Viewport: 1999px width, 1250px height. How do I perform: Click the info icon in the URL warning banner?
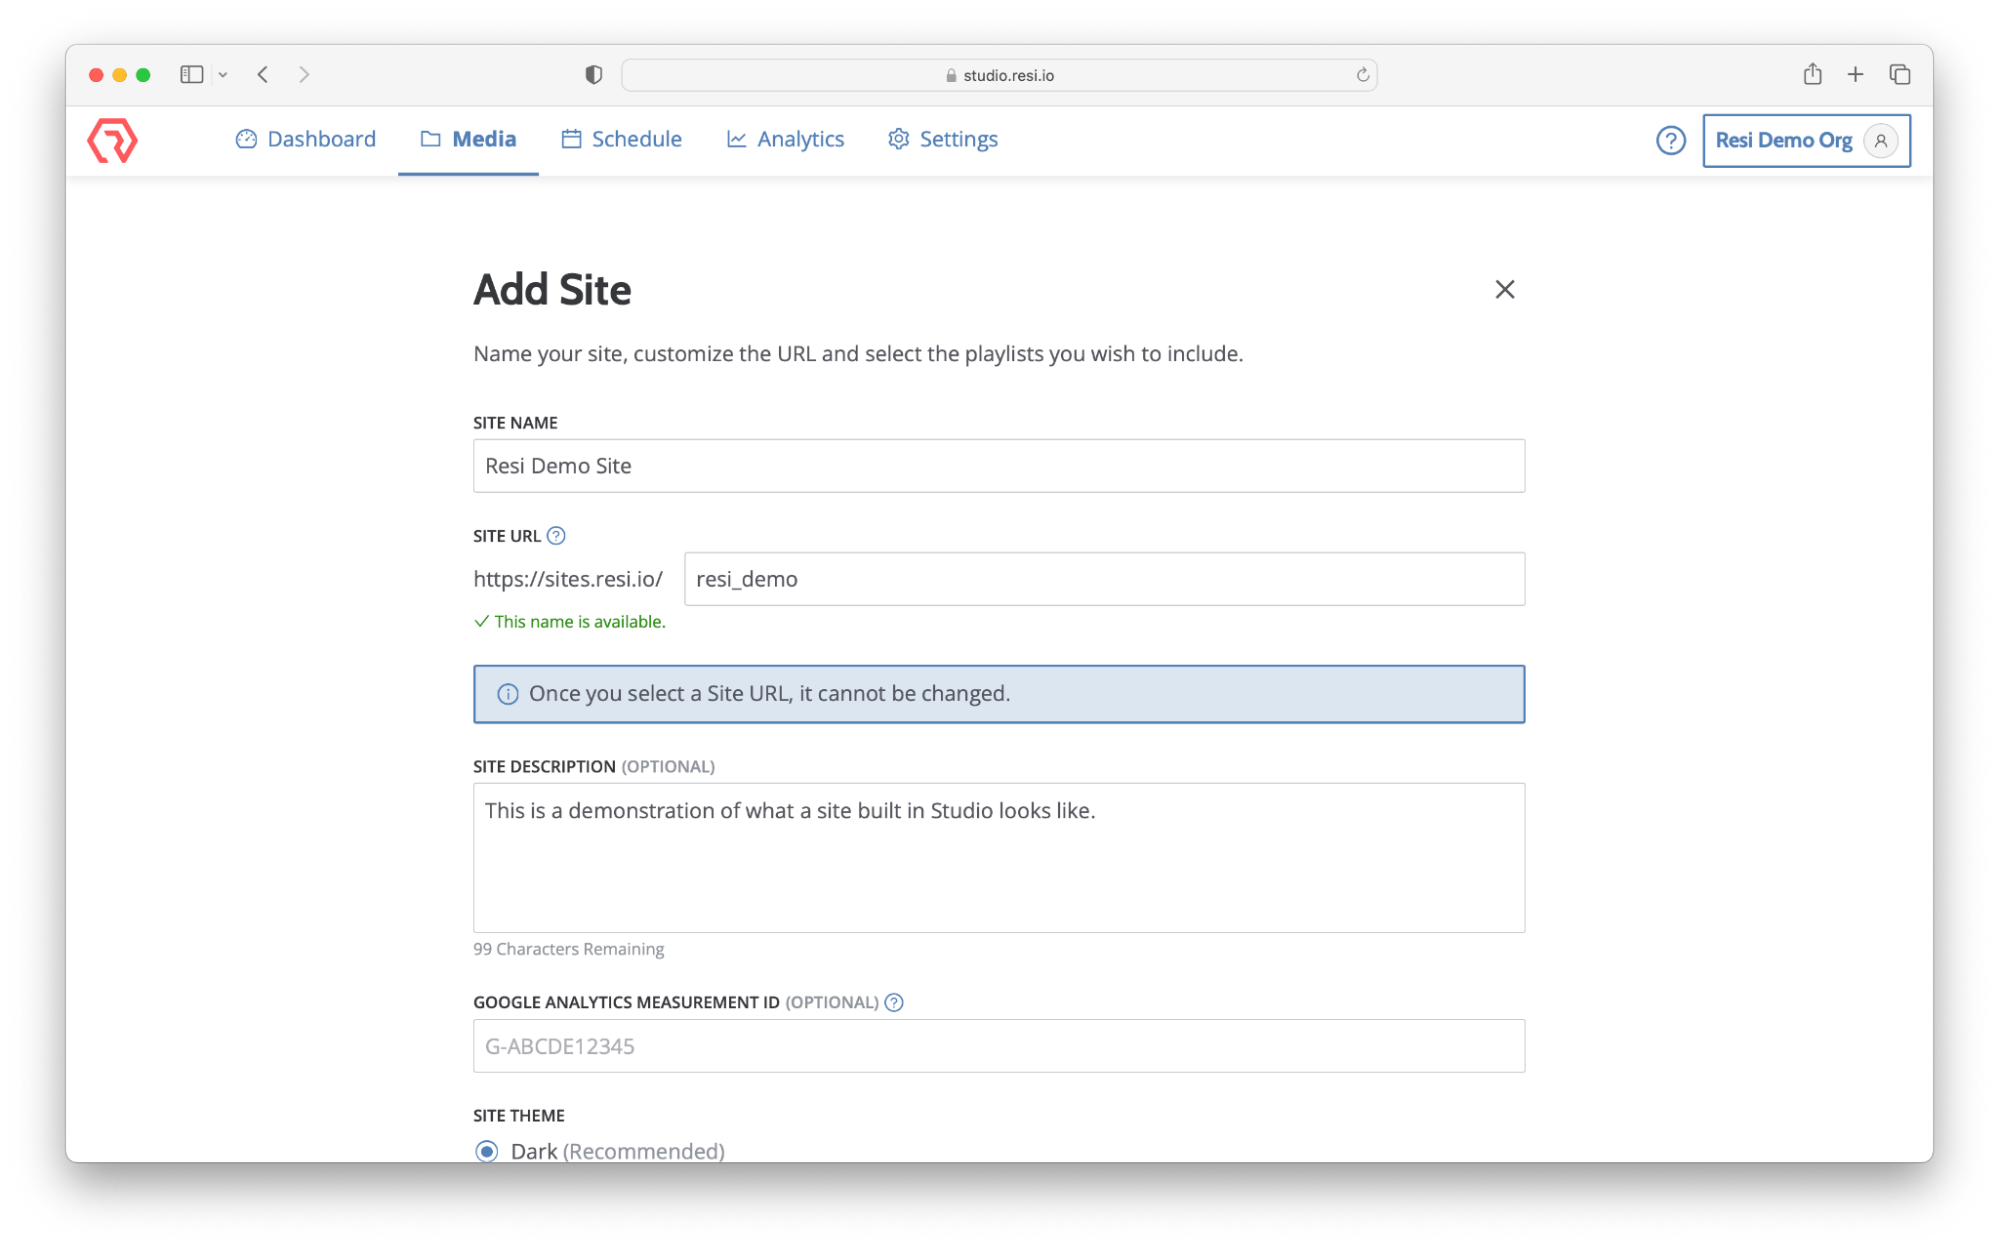[508, 693]
